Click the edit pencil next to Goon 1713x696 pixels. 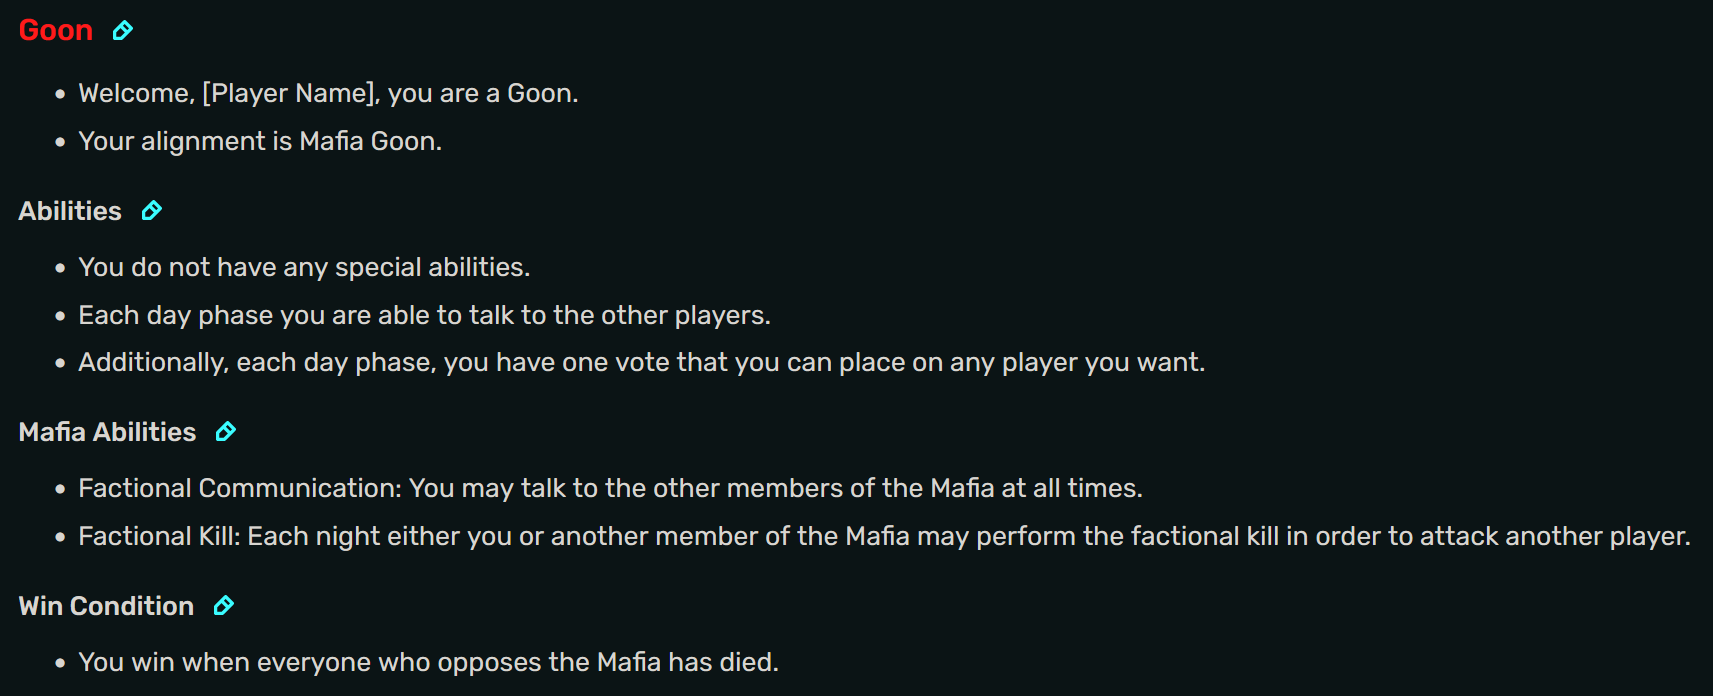coord(122,31)
